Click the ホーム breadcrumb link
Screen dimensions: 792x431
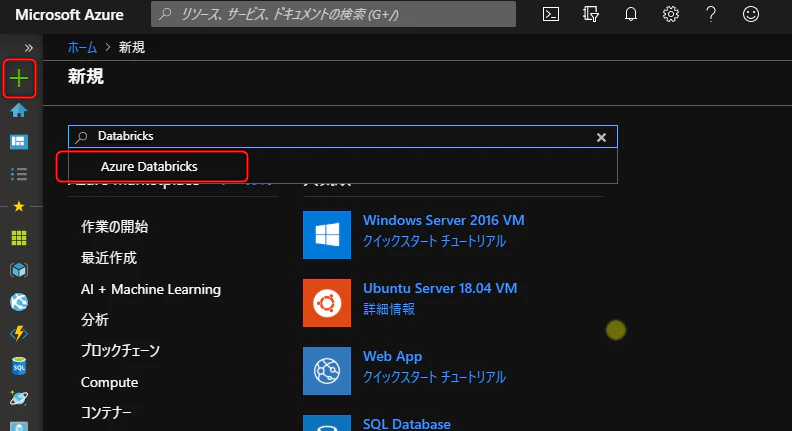[82, 47]
